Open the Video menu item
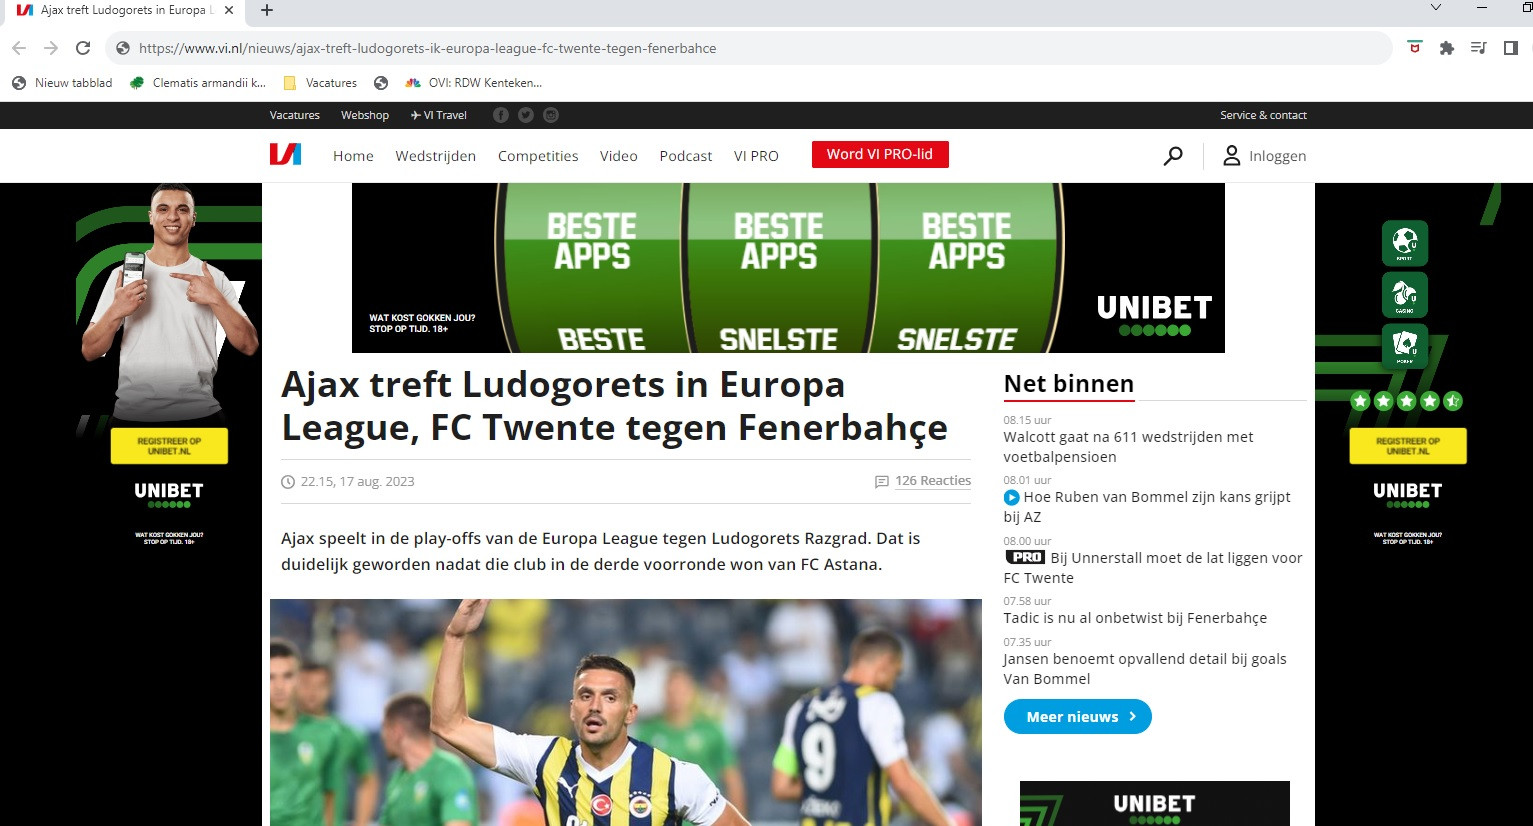The width and height of the screenshot is (1533, 826). [x=619, y=156]
